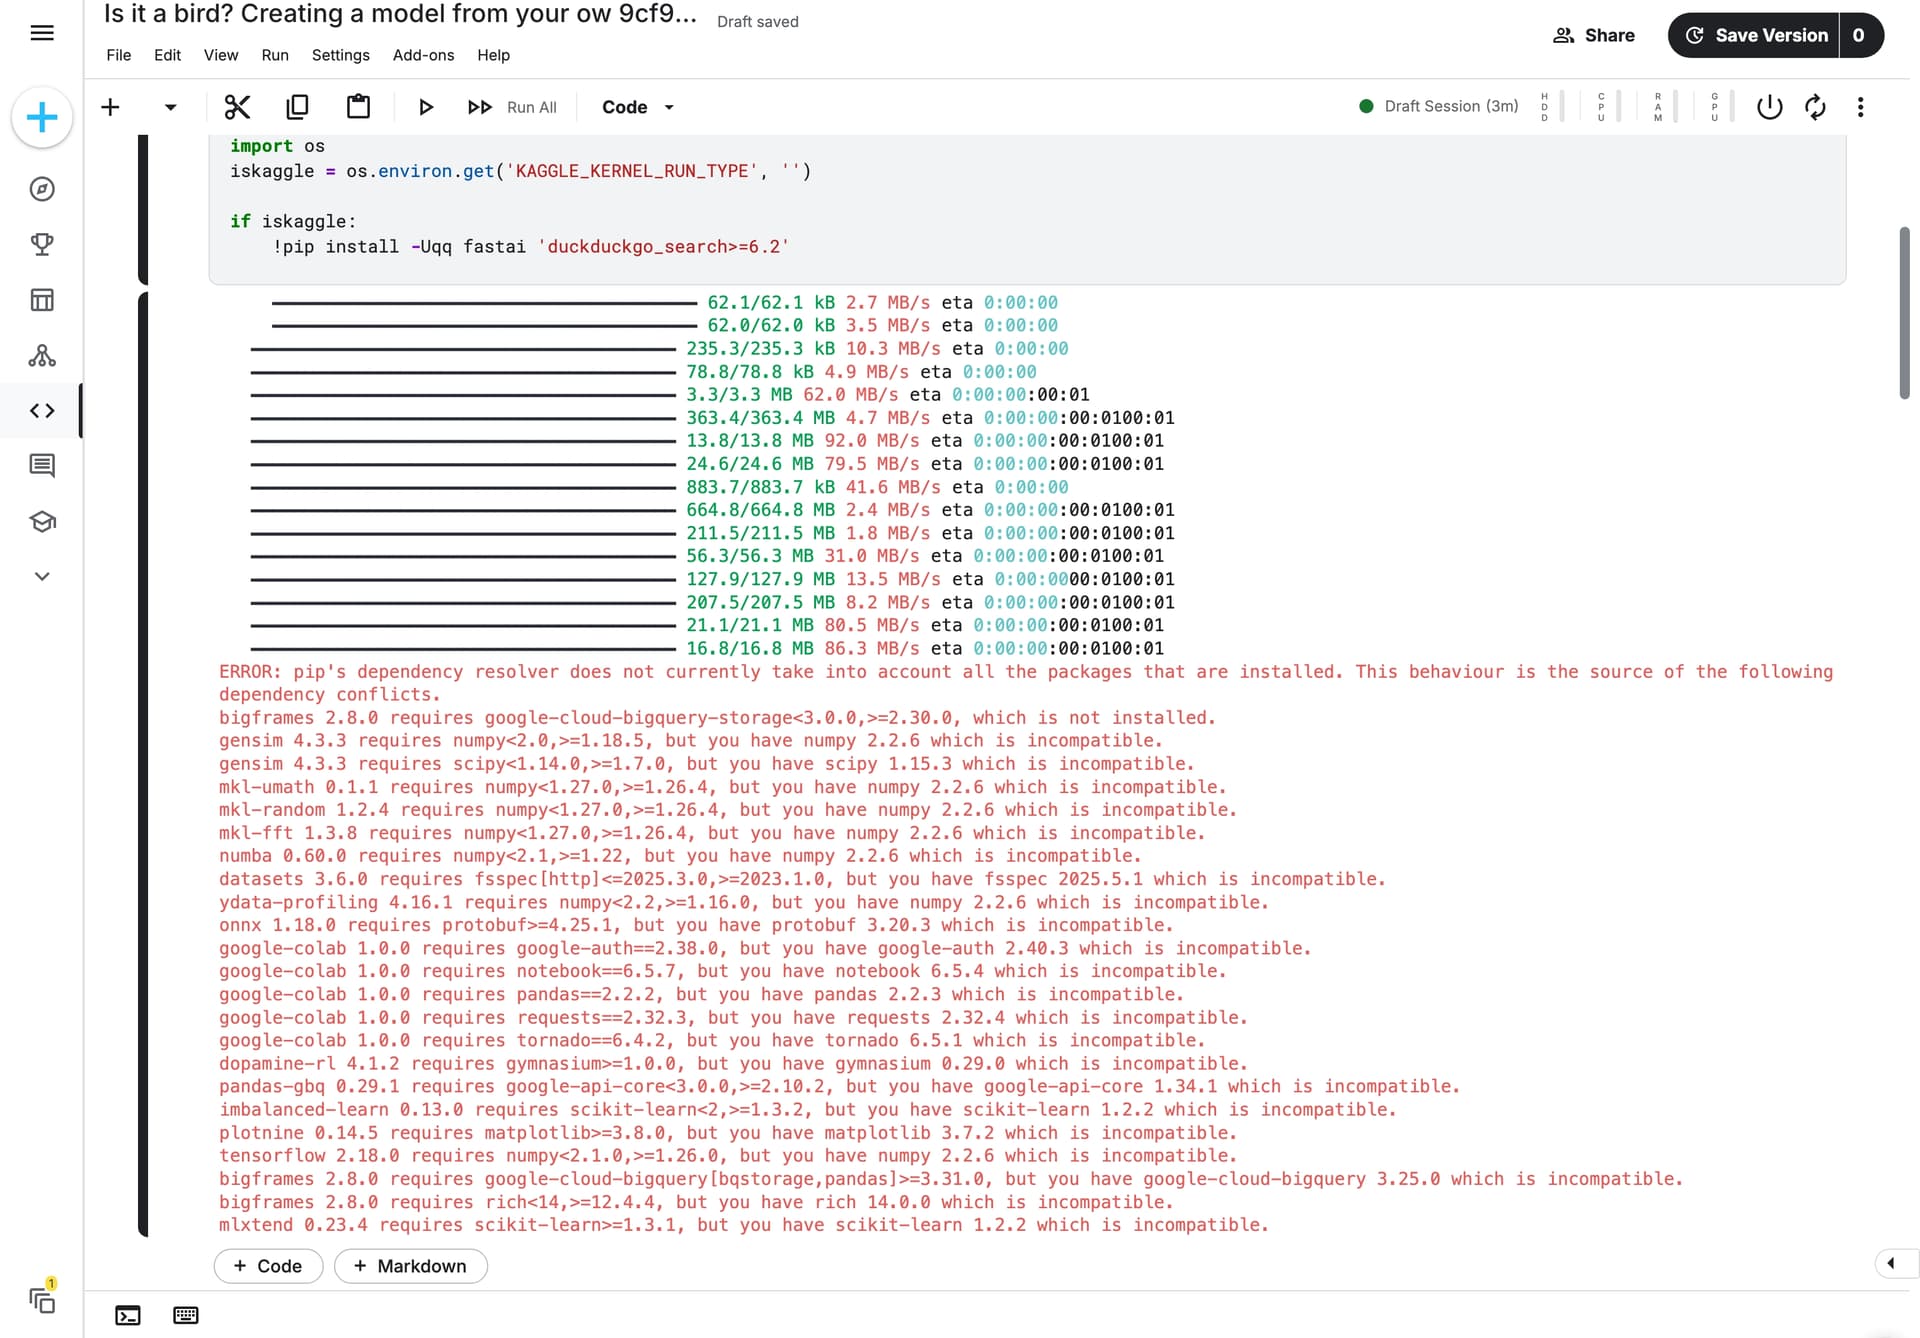
Task: Click the Save Version button
Action: coord(1755,35)
